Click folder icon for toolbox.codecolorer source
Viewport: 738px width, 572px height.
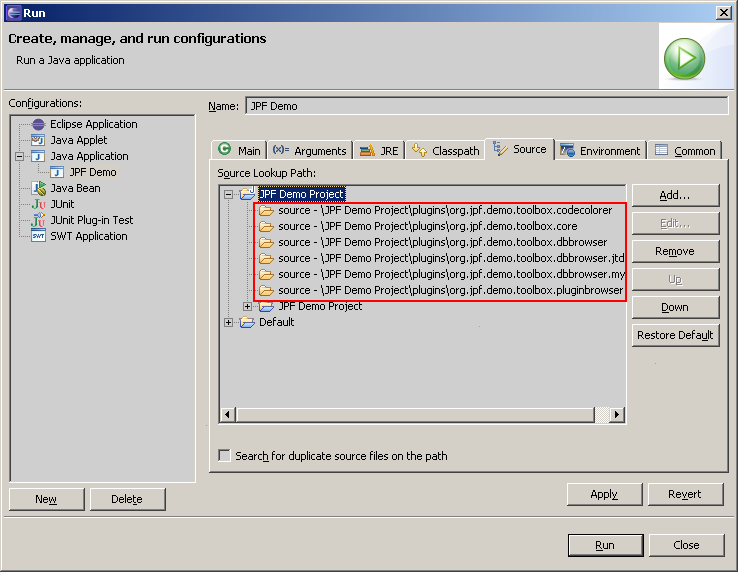(266, 210)
